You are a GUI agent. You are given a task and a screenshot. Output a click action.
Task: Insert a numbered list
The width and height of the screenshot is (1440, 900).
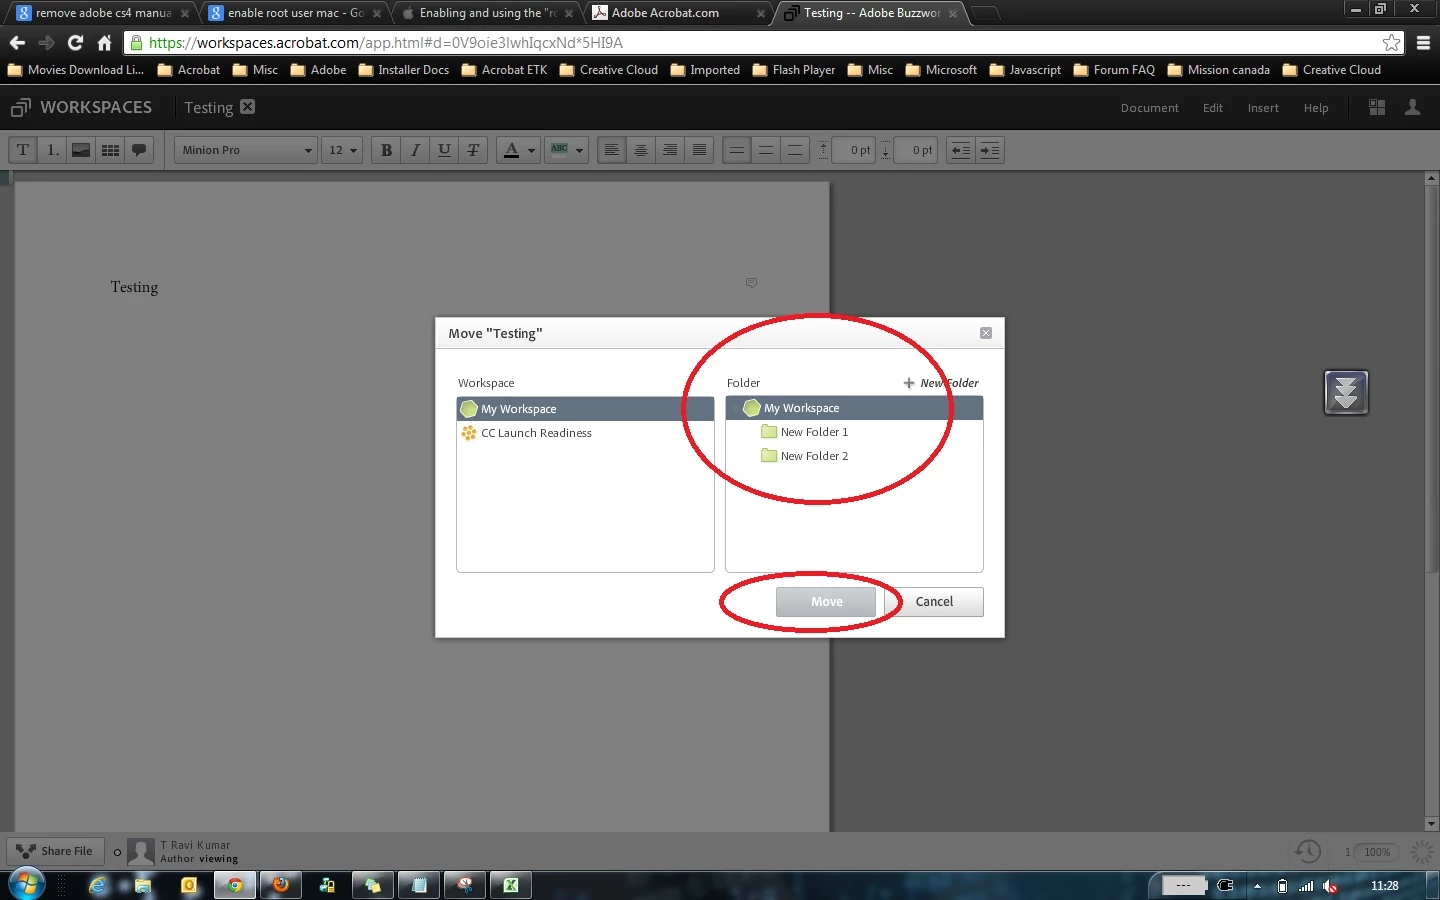click(x=52, y=150)
